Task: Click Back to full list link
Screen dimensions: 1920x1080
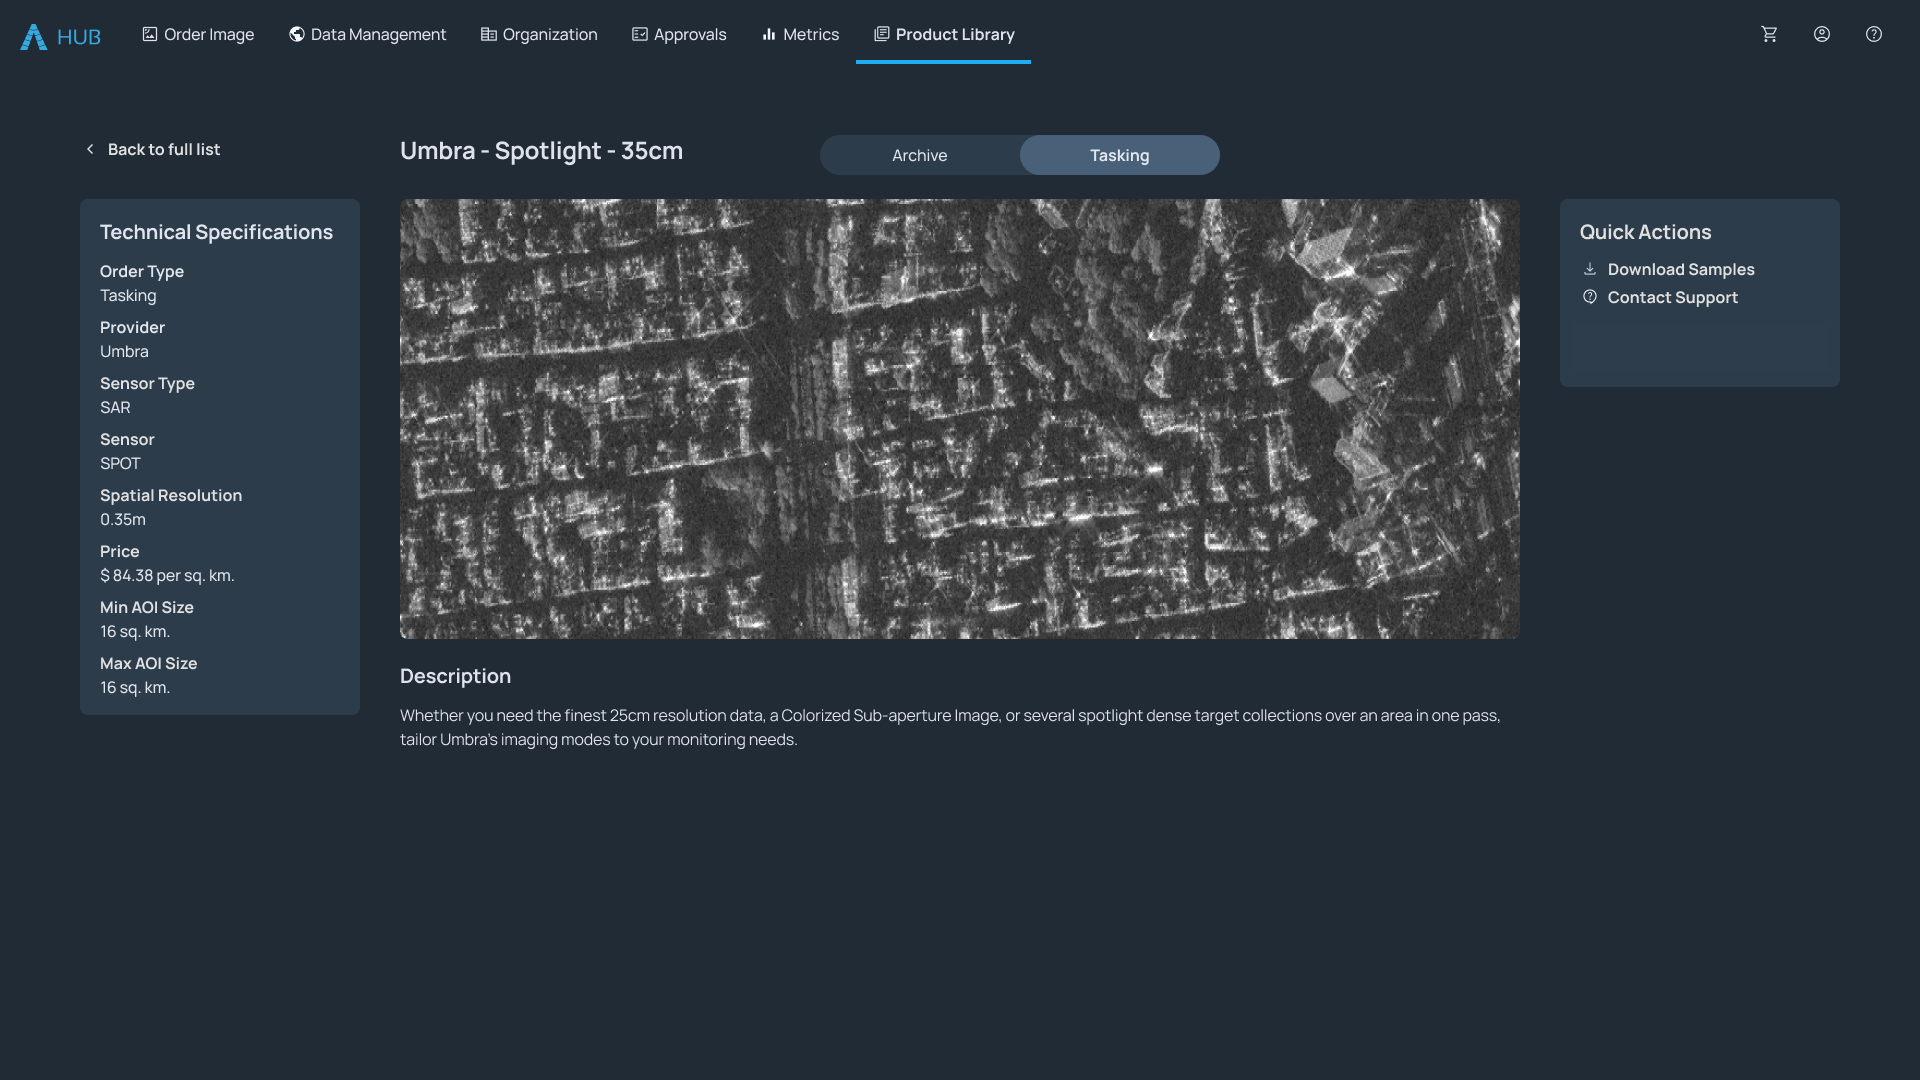Action: pyautogui.click(x=164, y=149)
